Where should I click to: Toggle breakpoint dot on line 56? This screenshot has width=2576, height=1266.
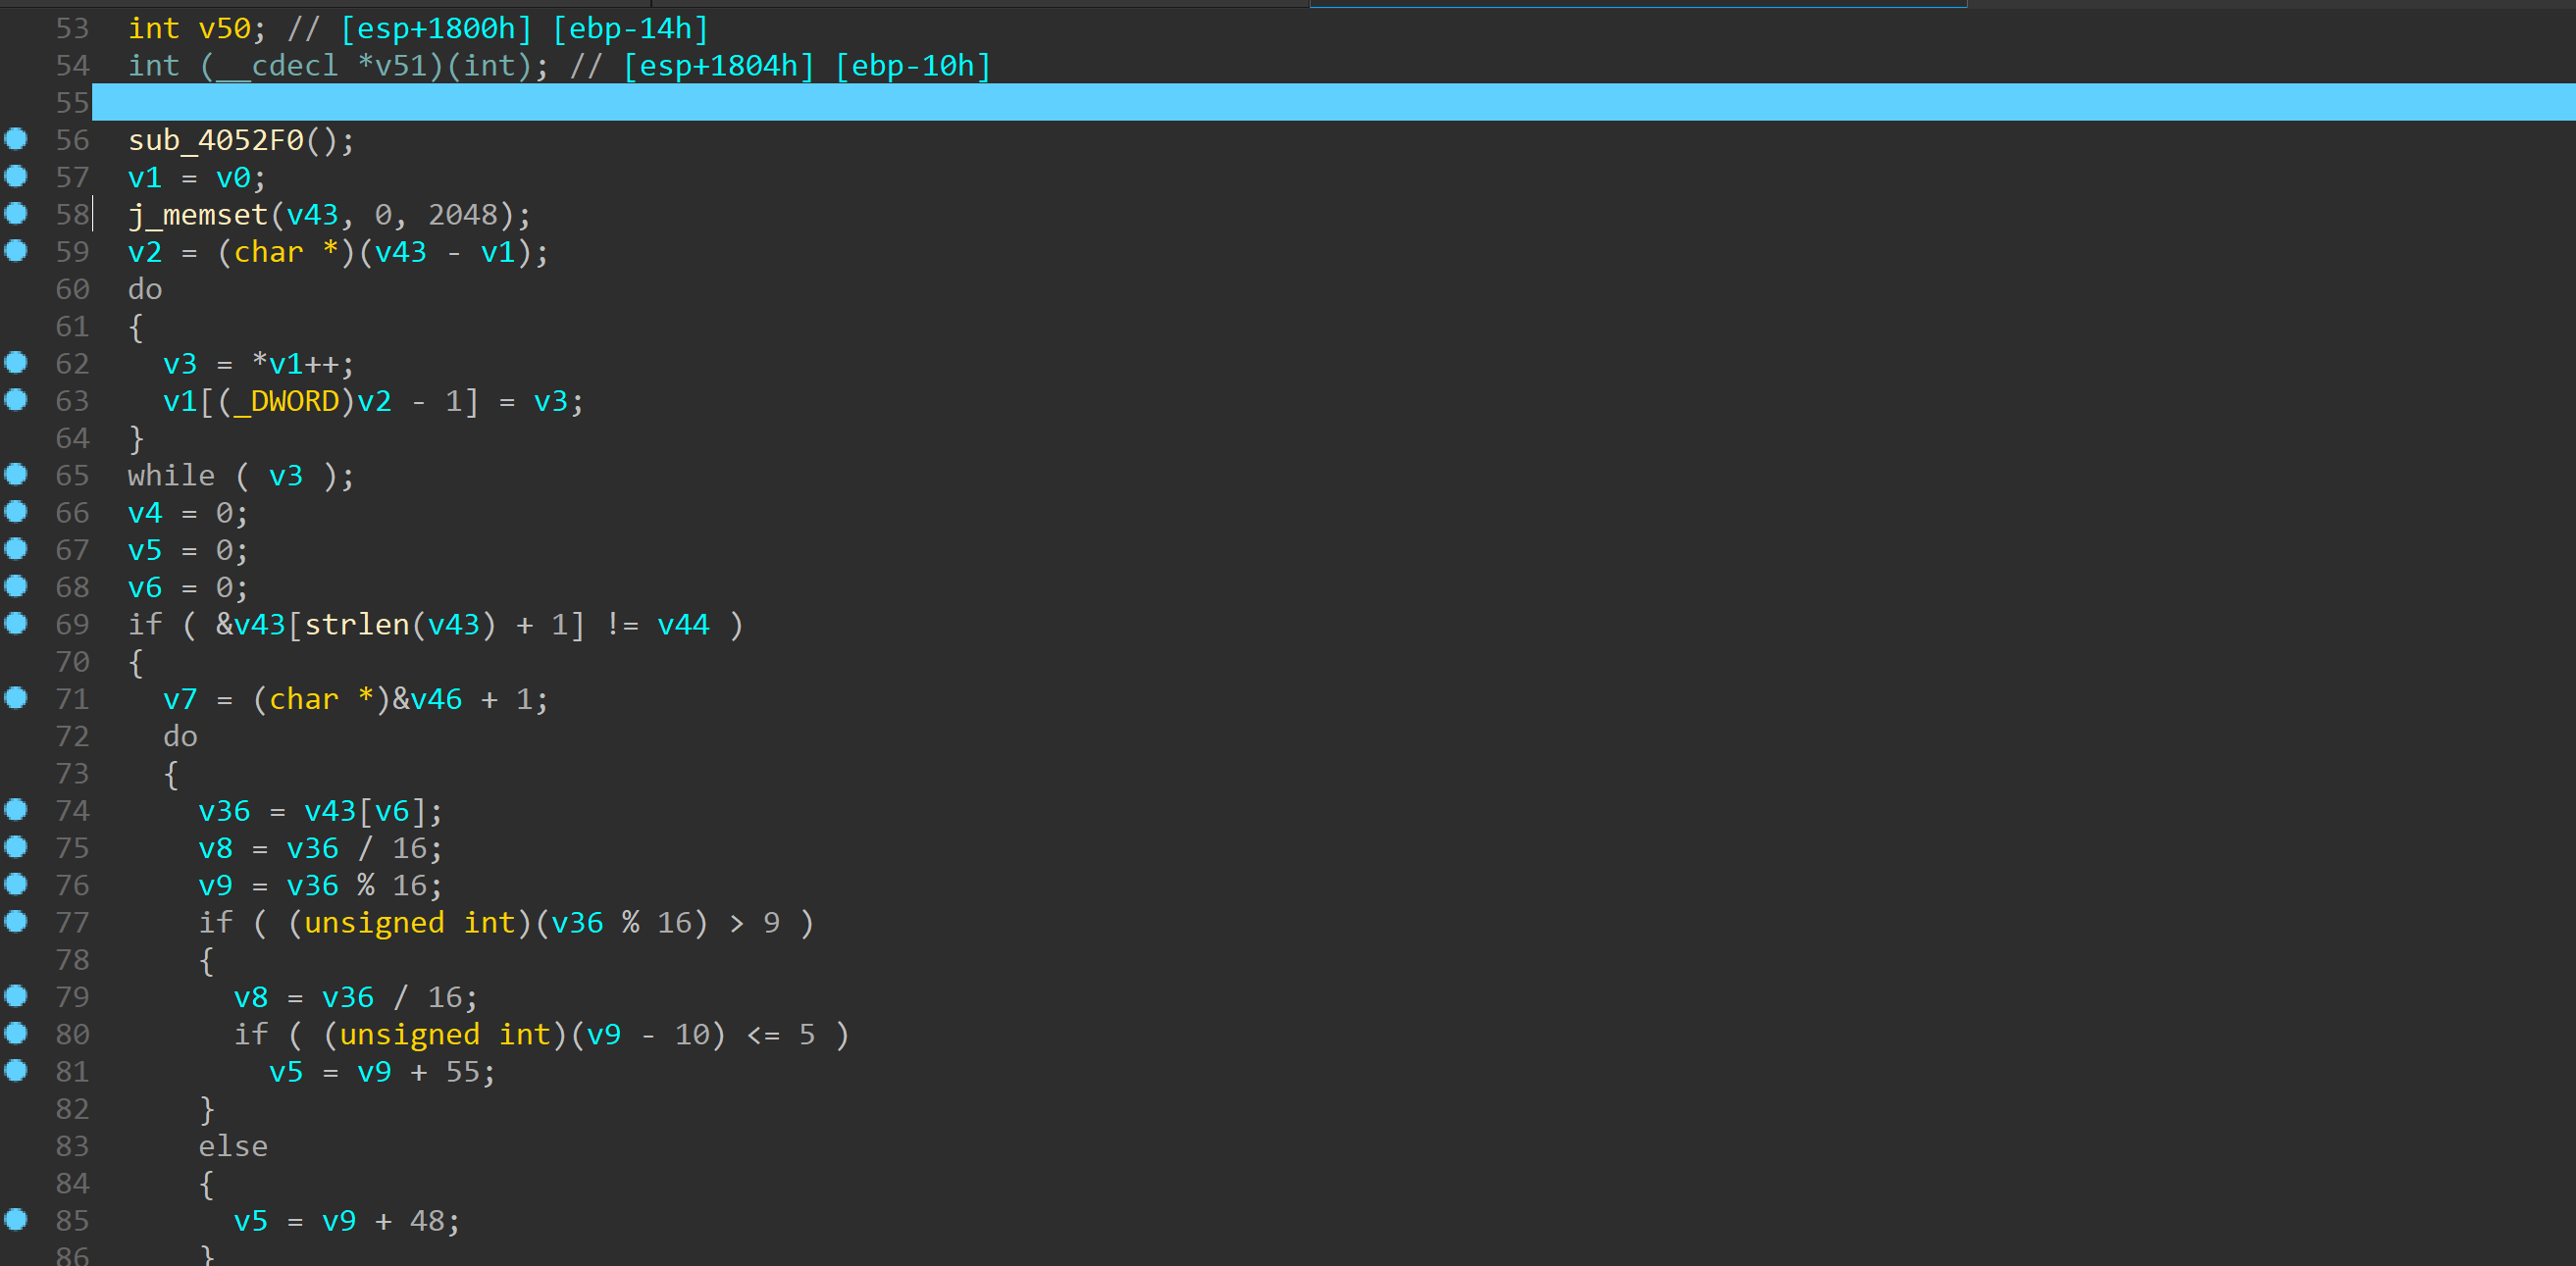click(16, 139)
